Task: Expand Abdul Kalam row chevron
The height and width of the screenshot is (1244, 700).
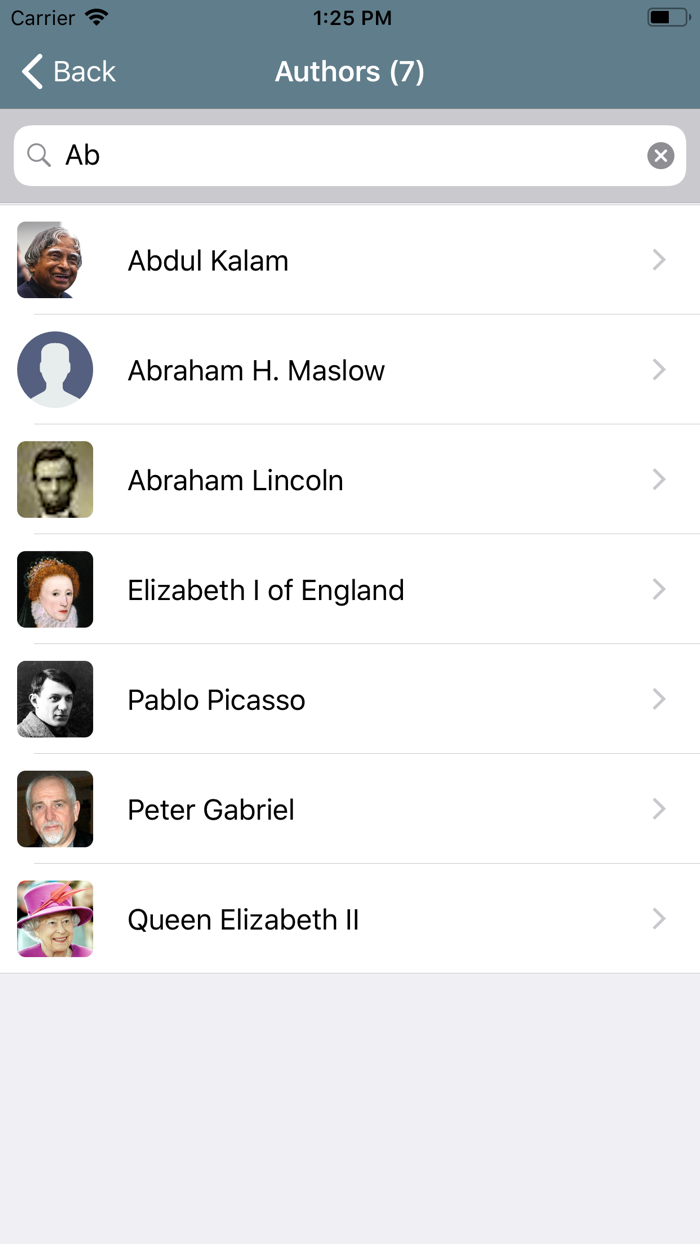Action: click(658, 260)
